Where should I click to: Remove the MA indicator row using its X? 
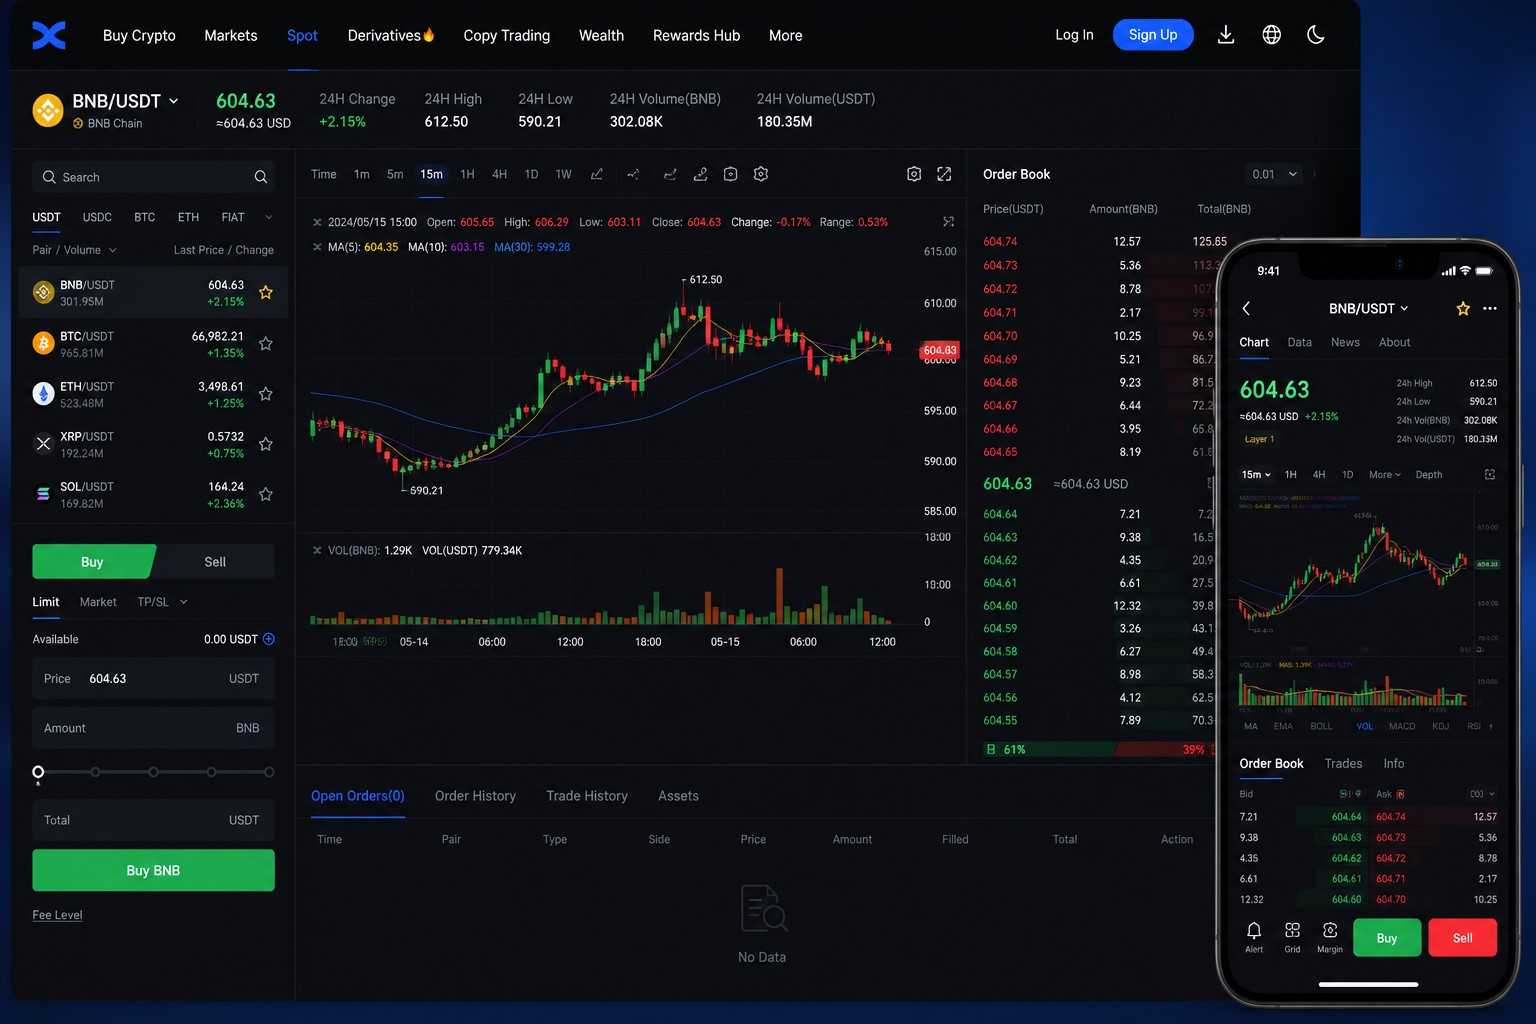[x=317, y=247]
